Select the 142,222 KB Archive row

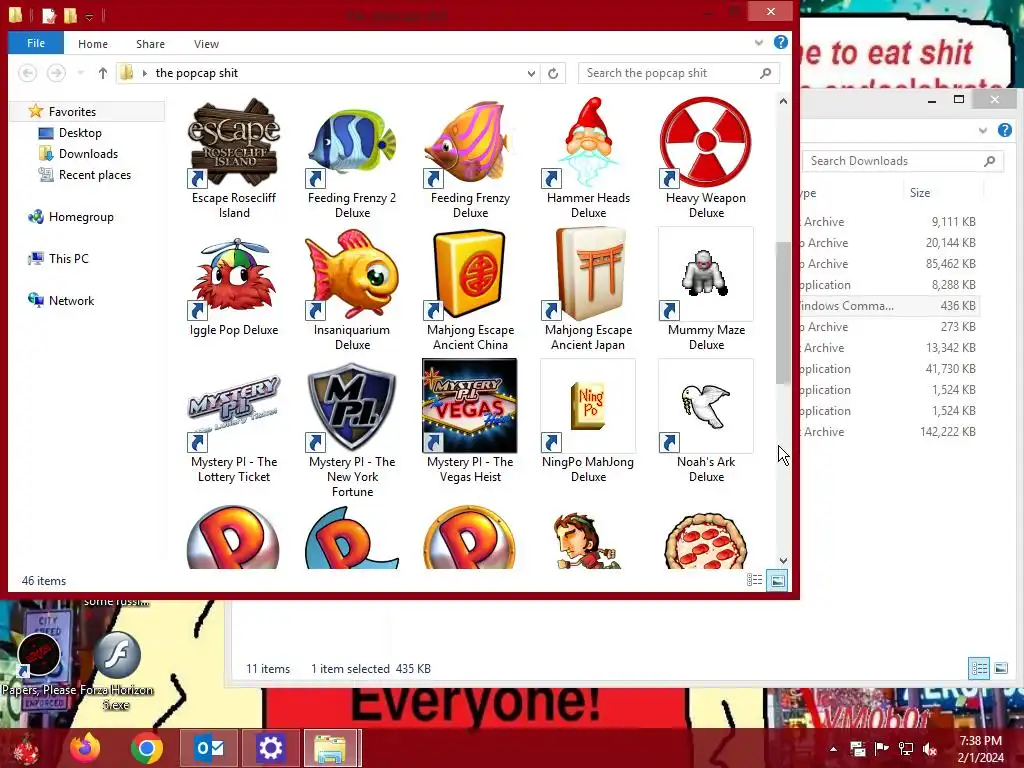pyautogui.click(x=889, y=432)
